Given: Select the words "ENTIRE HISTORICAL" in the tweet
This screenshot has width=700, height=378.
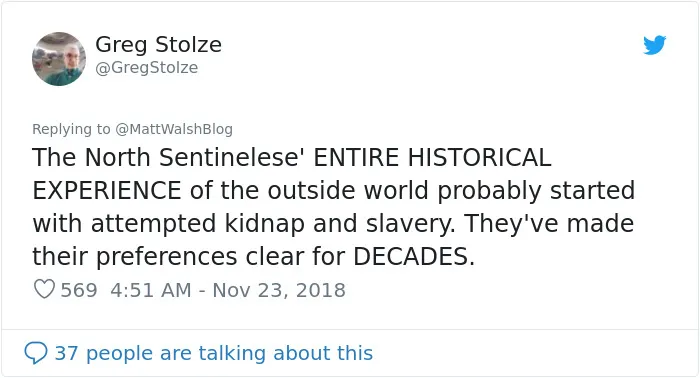Looking at the screenshot, I should pyautogui.click(x=432, y=158).
